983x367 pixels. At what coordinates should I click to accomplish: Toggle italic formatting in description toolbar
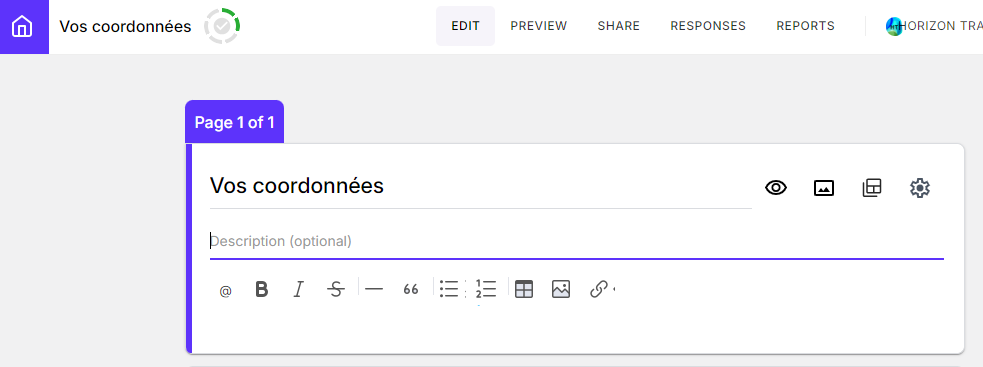298,289
